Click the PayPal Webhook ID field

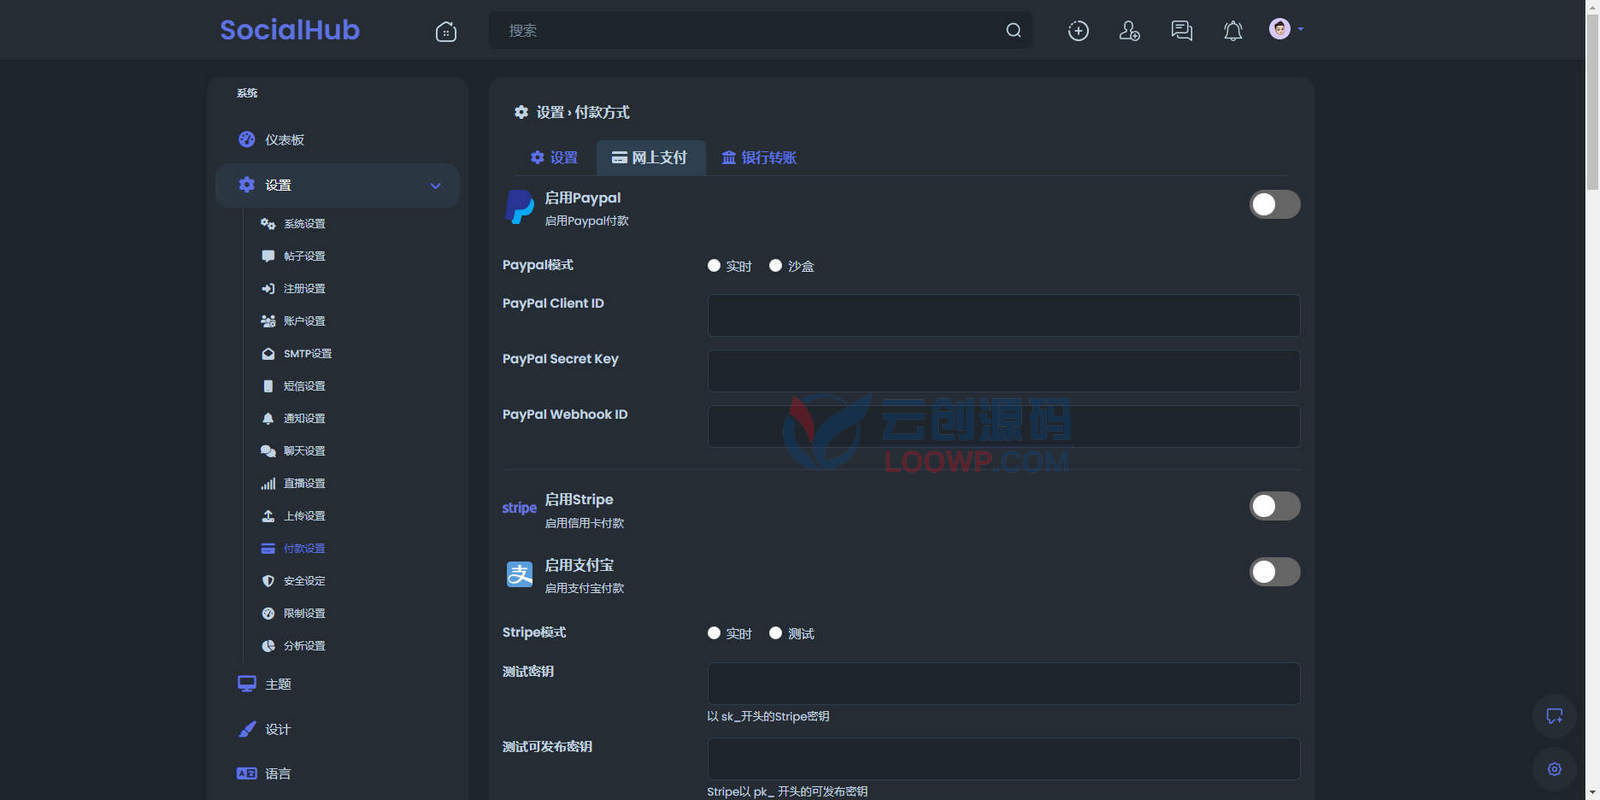pos(1004,426)
